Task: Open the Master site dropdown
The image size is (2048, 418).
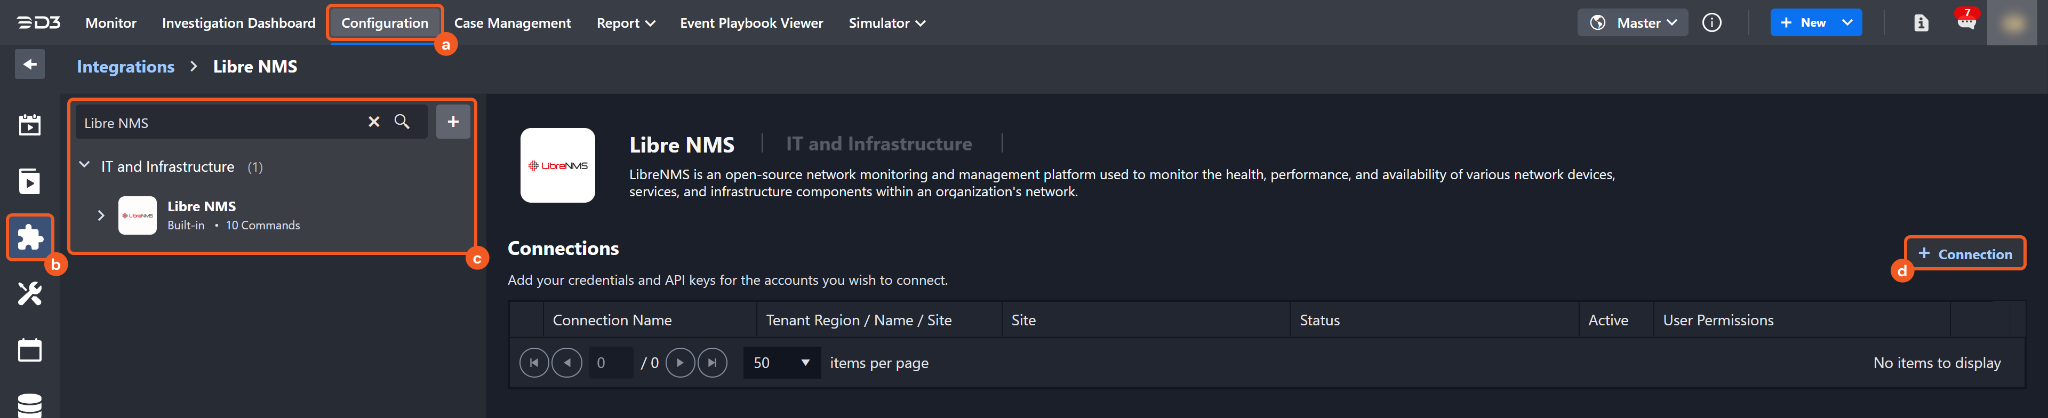Action: [x=1632, y=23]
